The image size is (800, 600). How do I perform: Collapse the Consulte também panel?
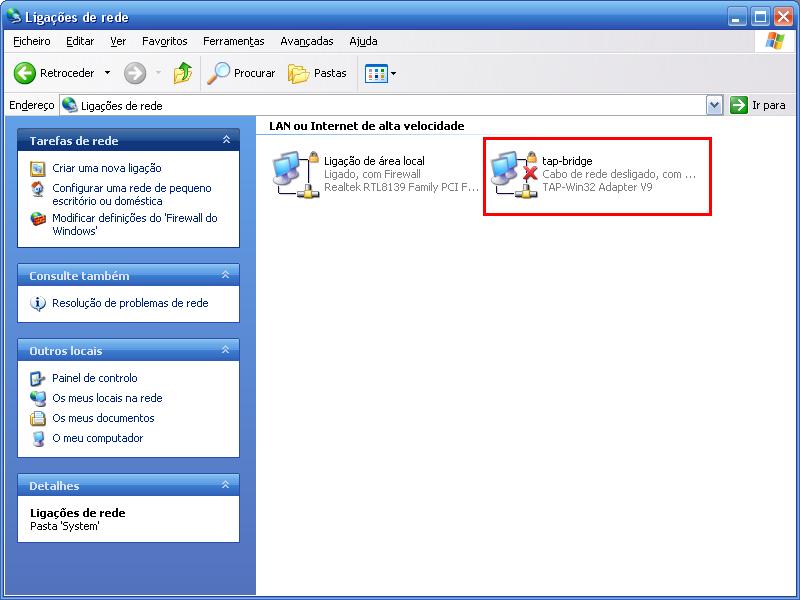(226, 275)
